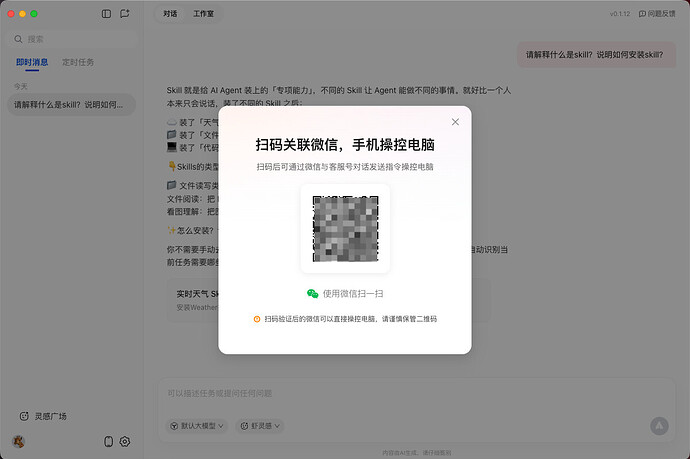Click the orange warning icon

[257, 319]
